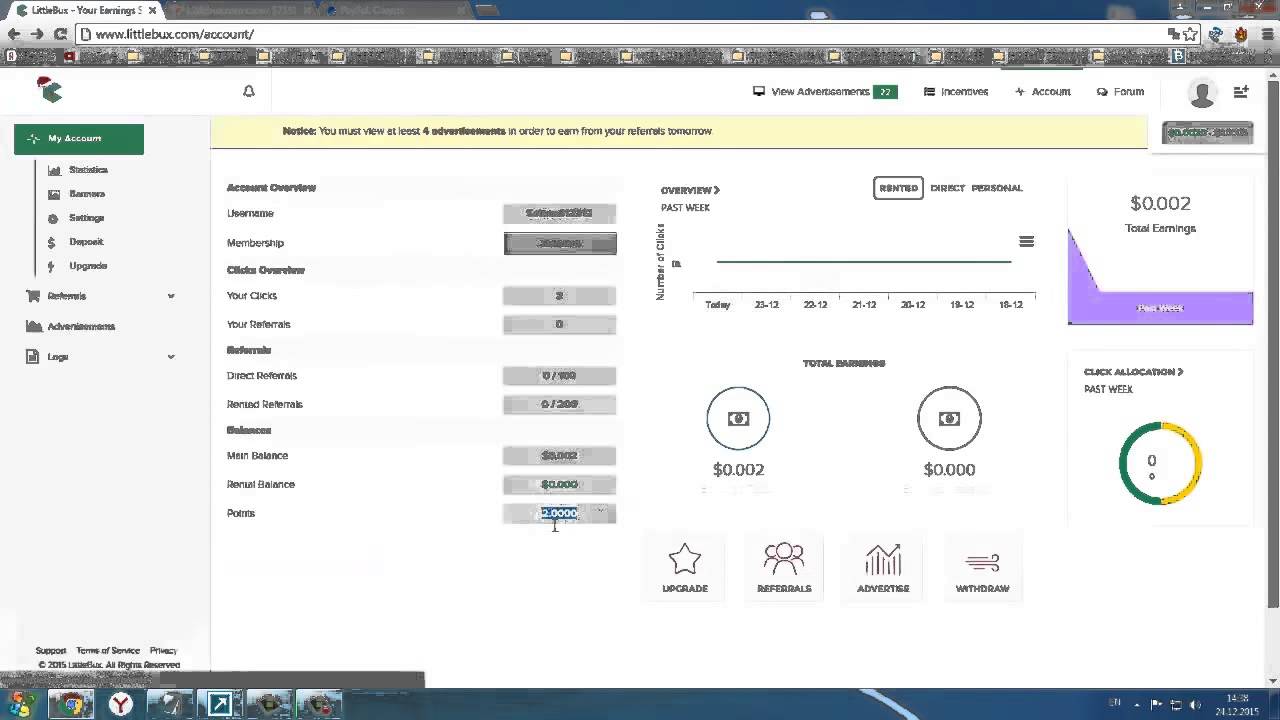
Task: Open the Terms of Service footer link
Action: [x=108, y=651]
